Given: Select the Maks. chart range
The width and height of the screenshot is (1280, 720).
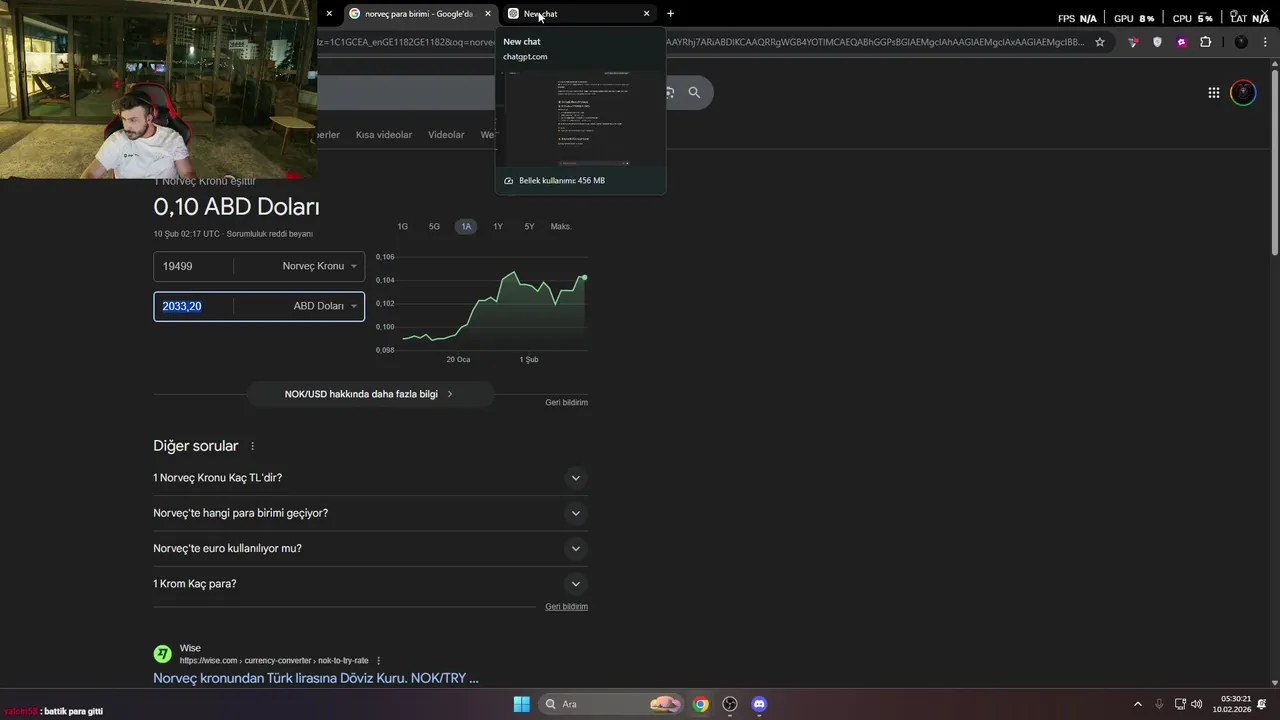Looking at the screenshot, I should 561,227.
